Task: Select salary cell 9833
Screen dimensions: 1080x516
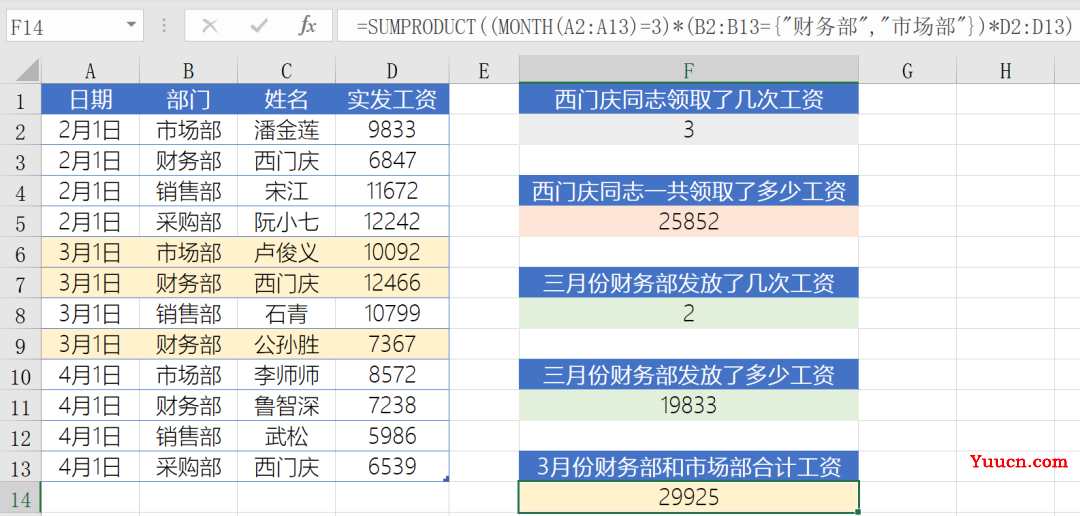Action: [x=392, y=130]
